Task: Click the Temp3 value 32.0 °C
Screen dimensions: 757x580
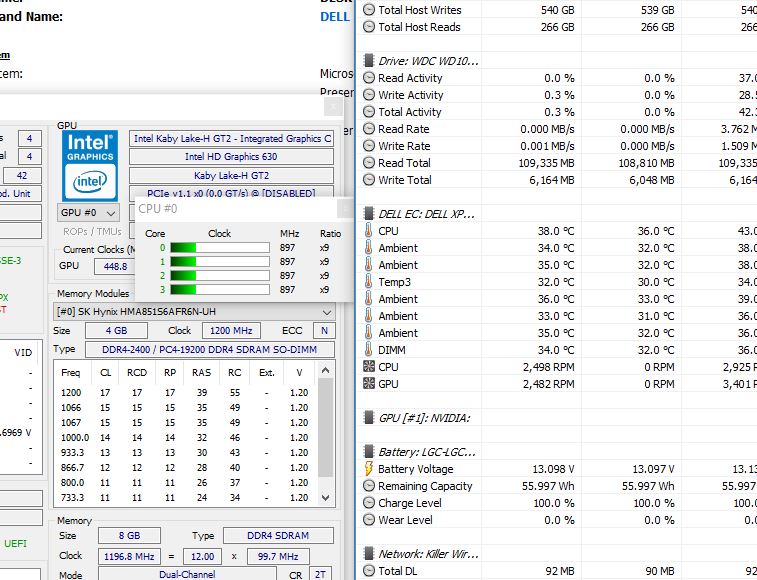Action: (556, 282)
